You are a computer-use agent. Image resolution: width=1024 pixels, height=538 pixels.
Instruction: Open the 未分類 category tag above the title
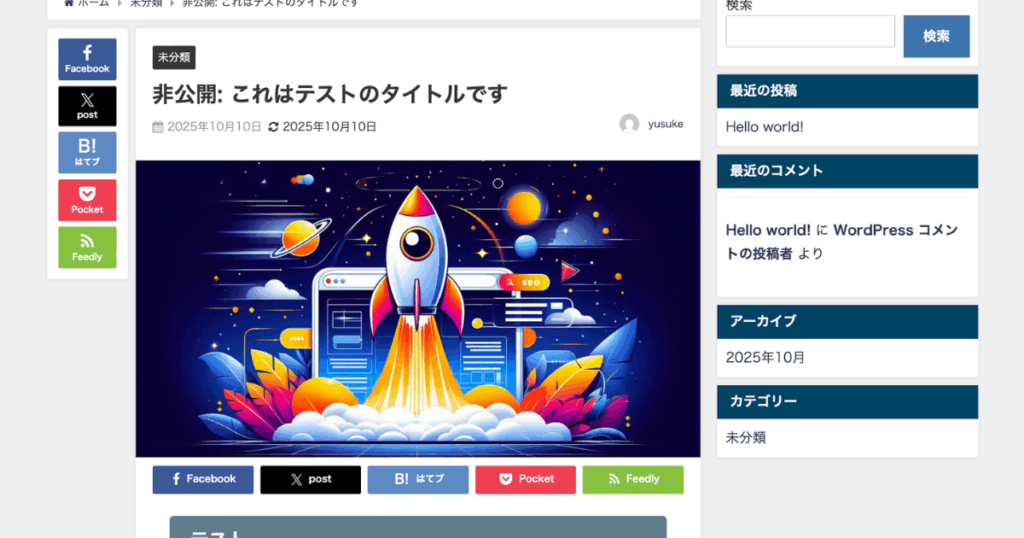[174, 57]
